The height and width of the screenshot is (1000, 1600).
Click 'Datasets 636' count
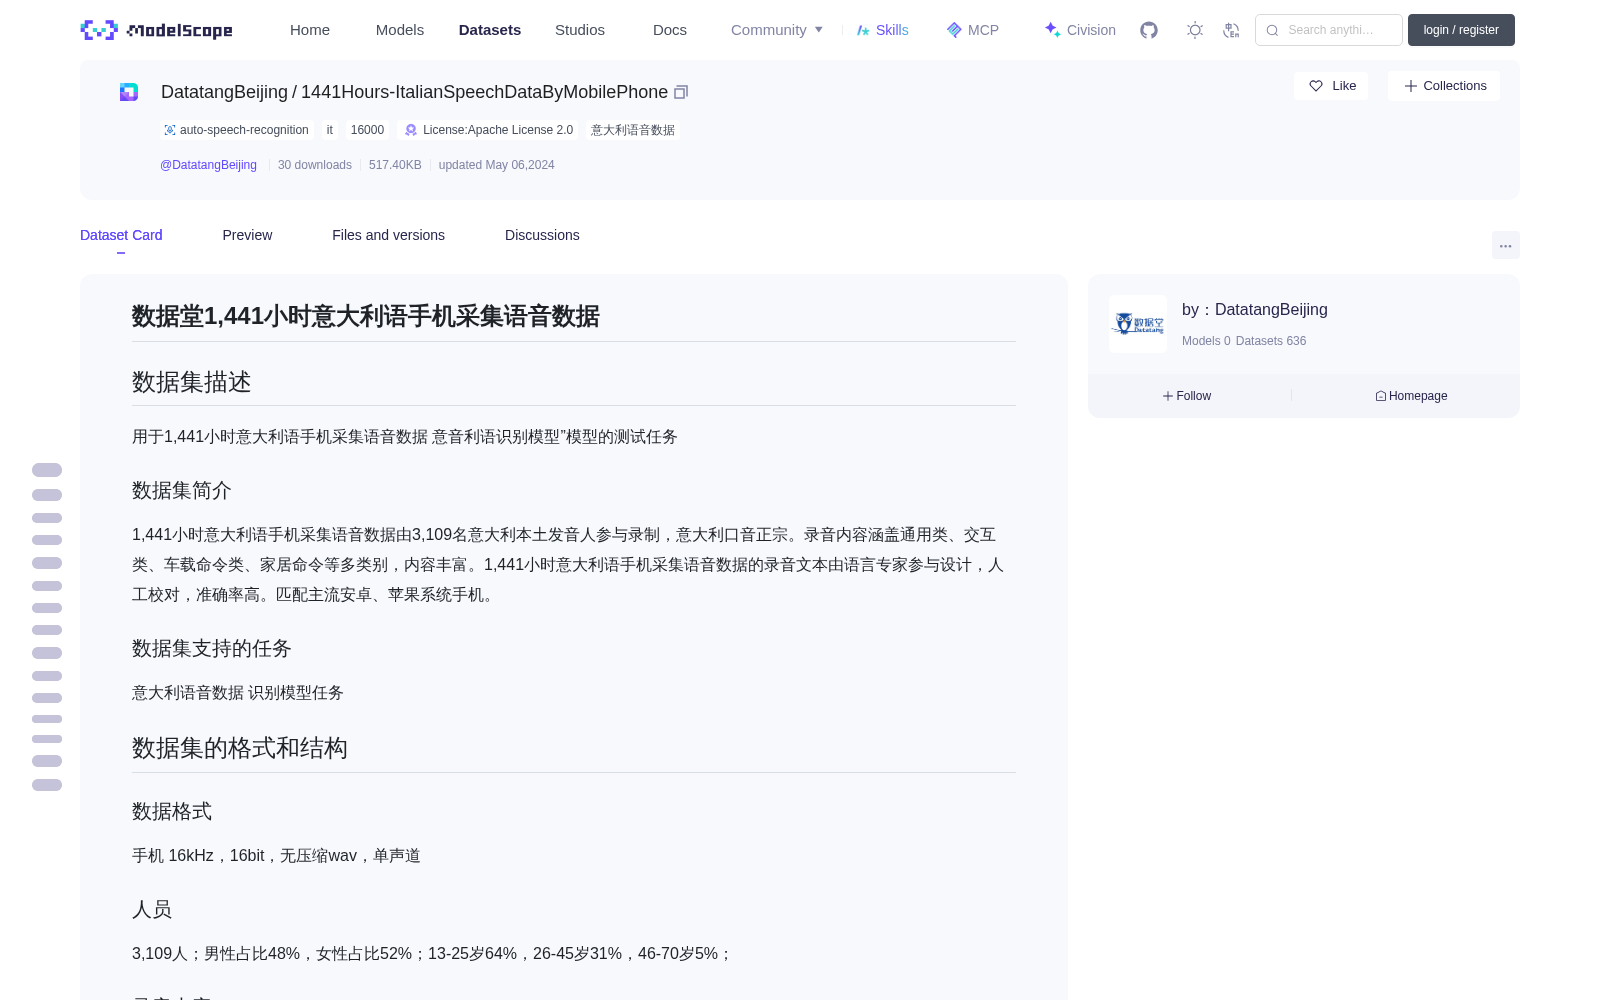coord(1271,341)
